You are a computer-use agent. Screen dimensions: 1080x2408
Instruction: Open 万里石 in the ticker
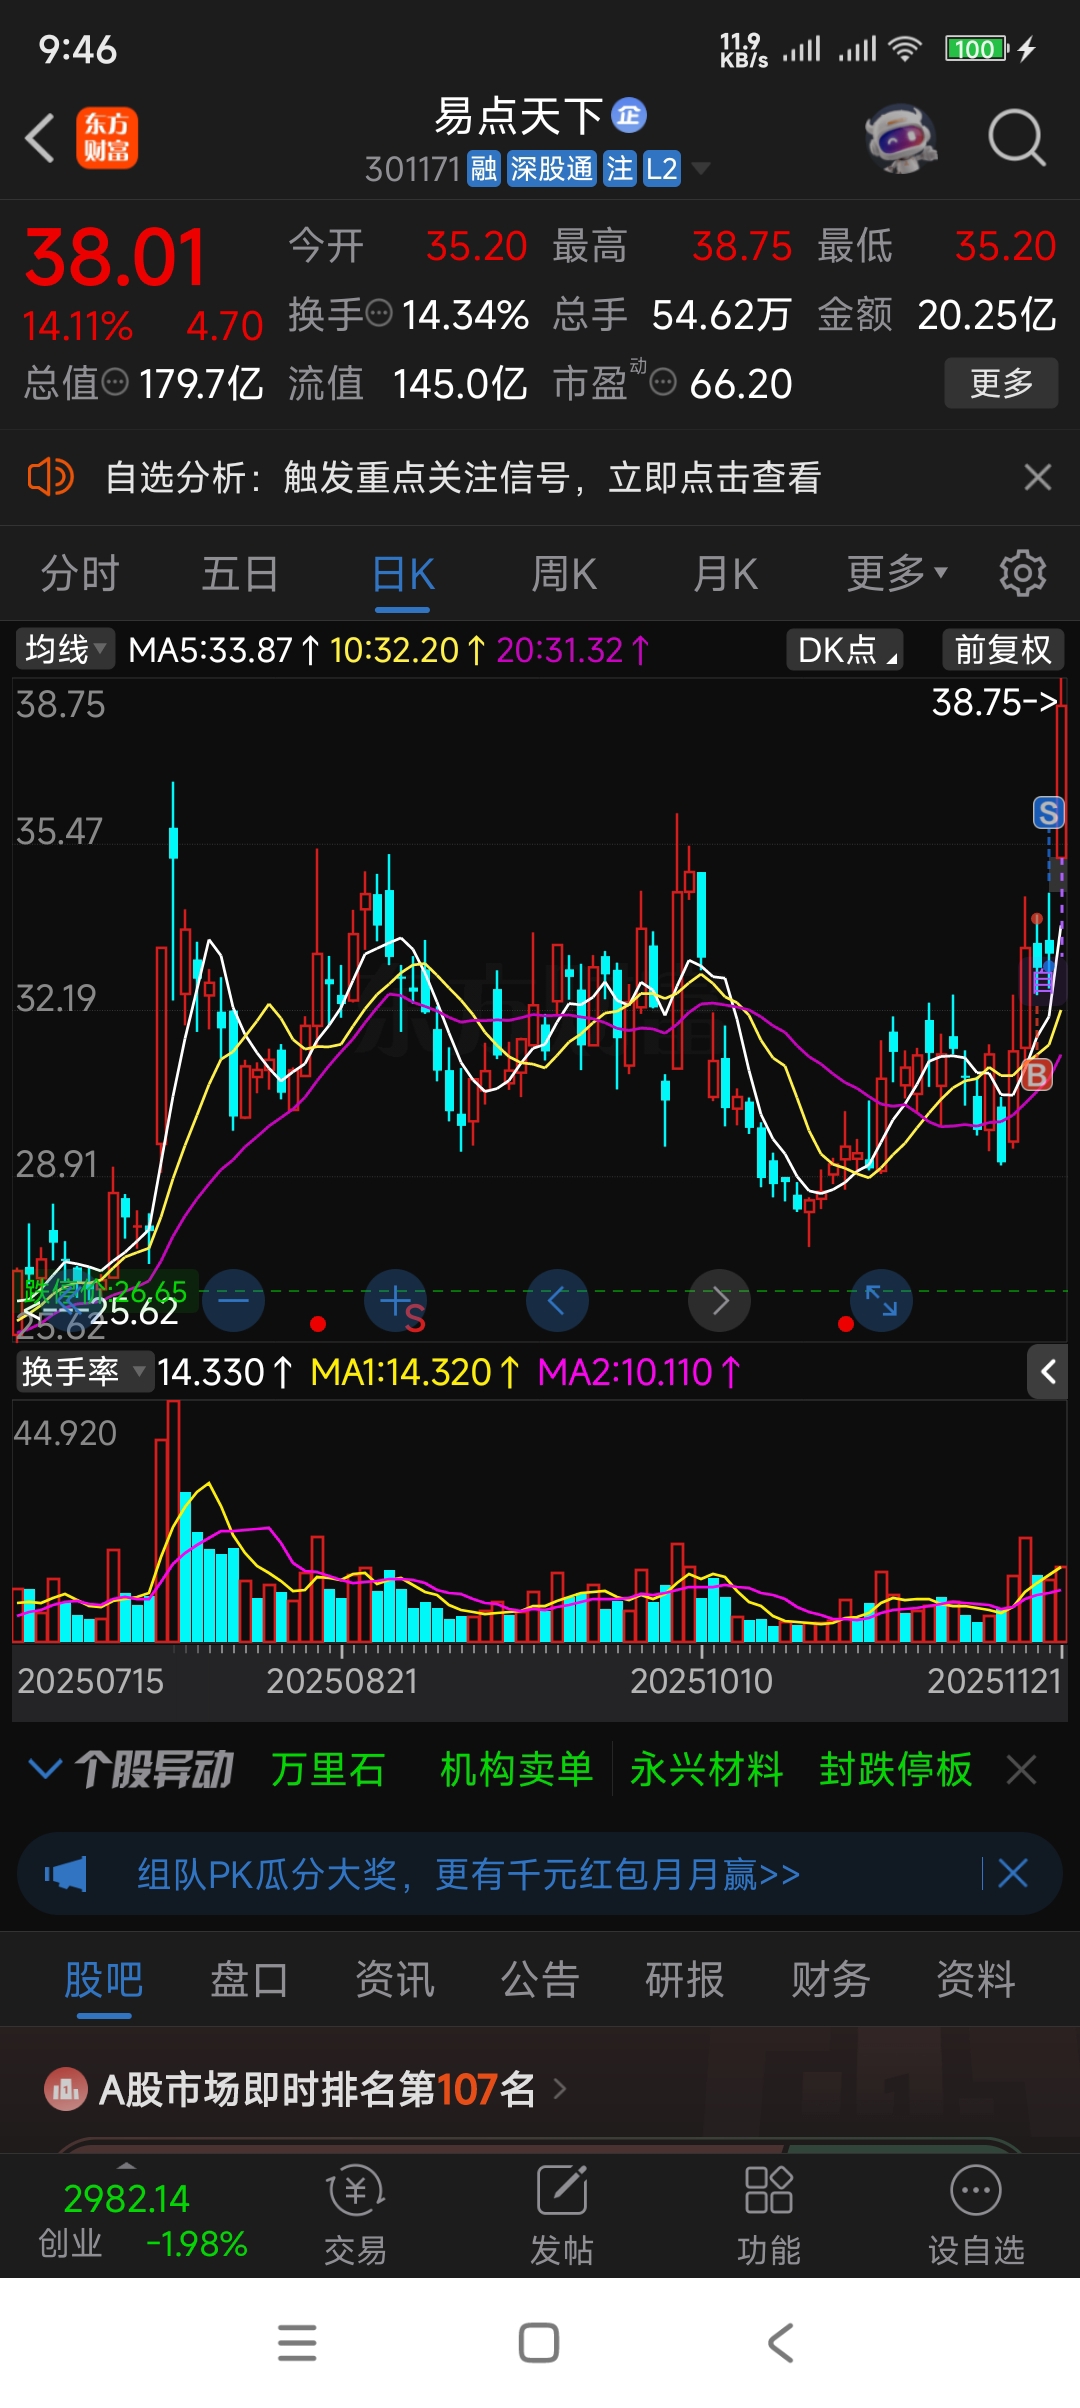[328, 1769]
